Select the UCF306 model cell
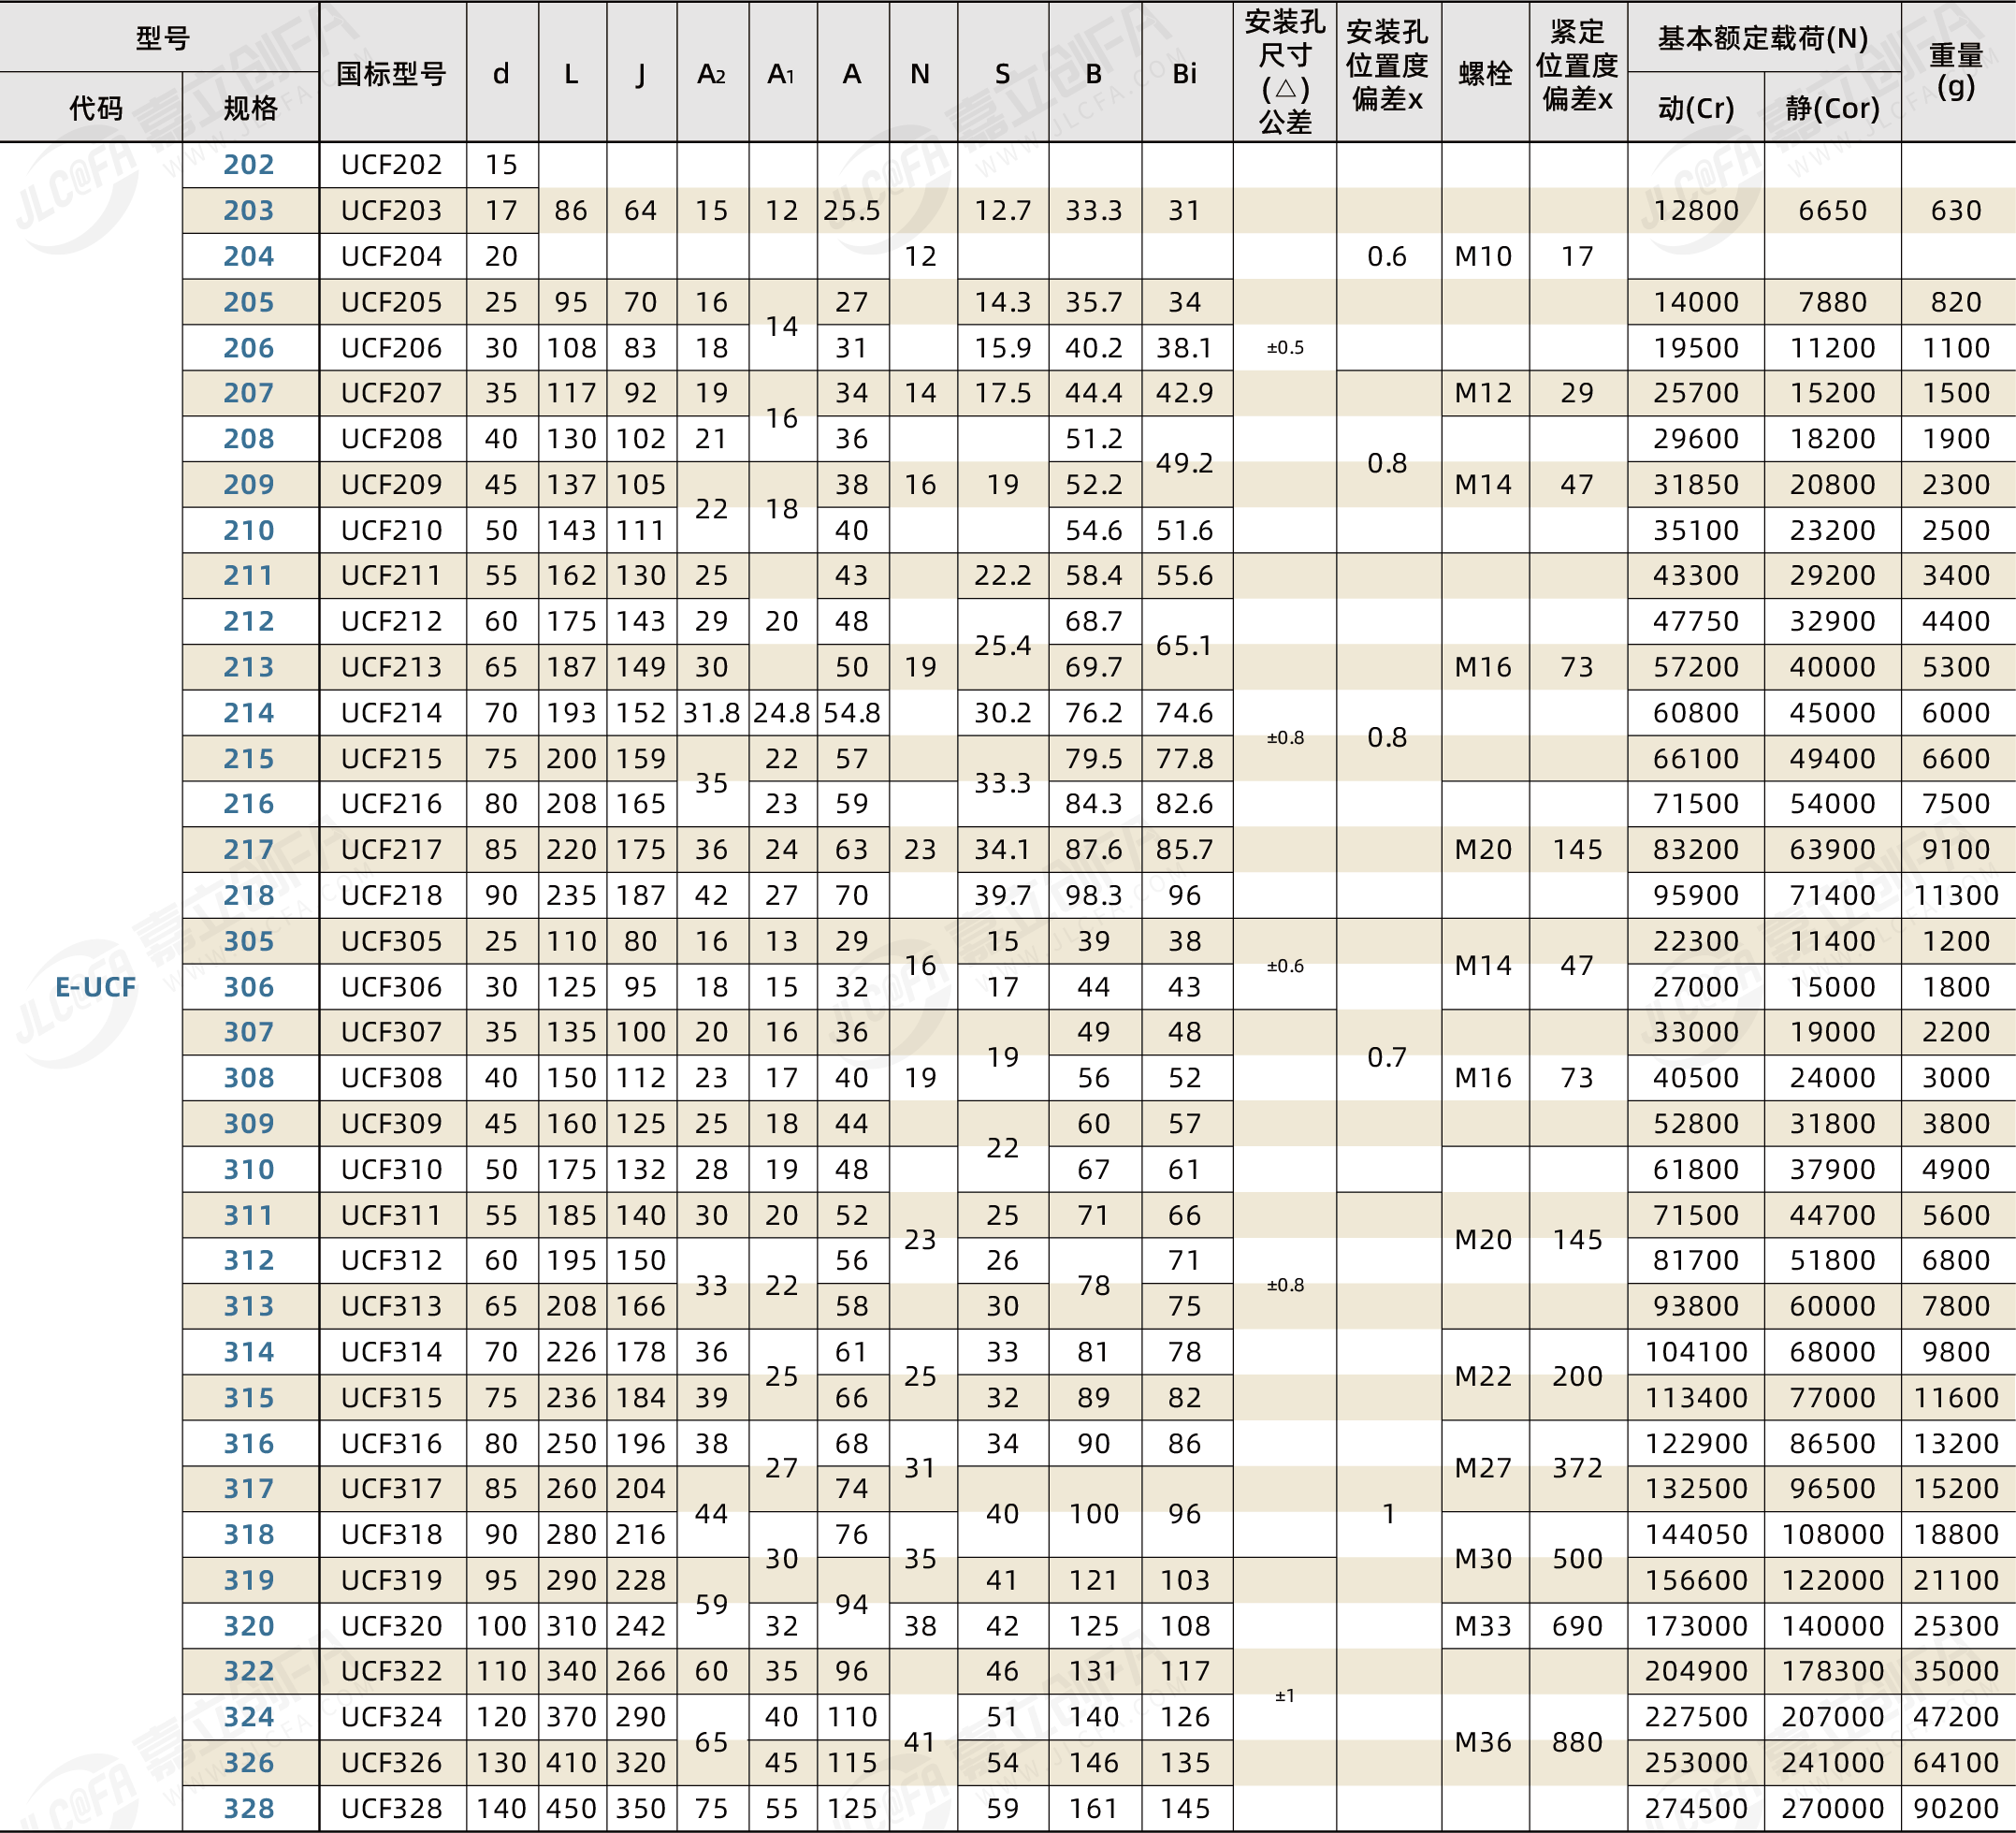The image size is (2016, 1833). point(392,987)
